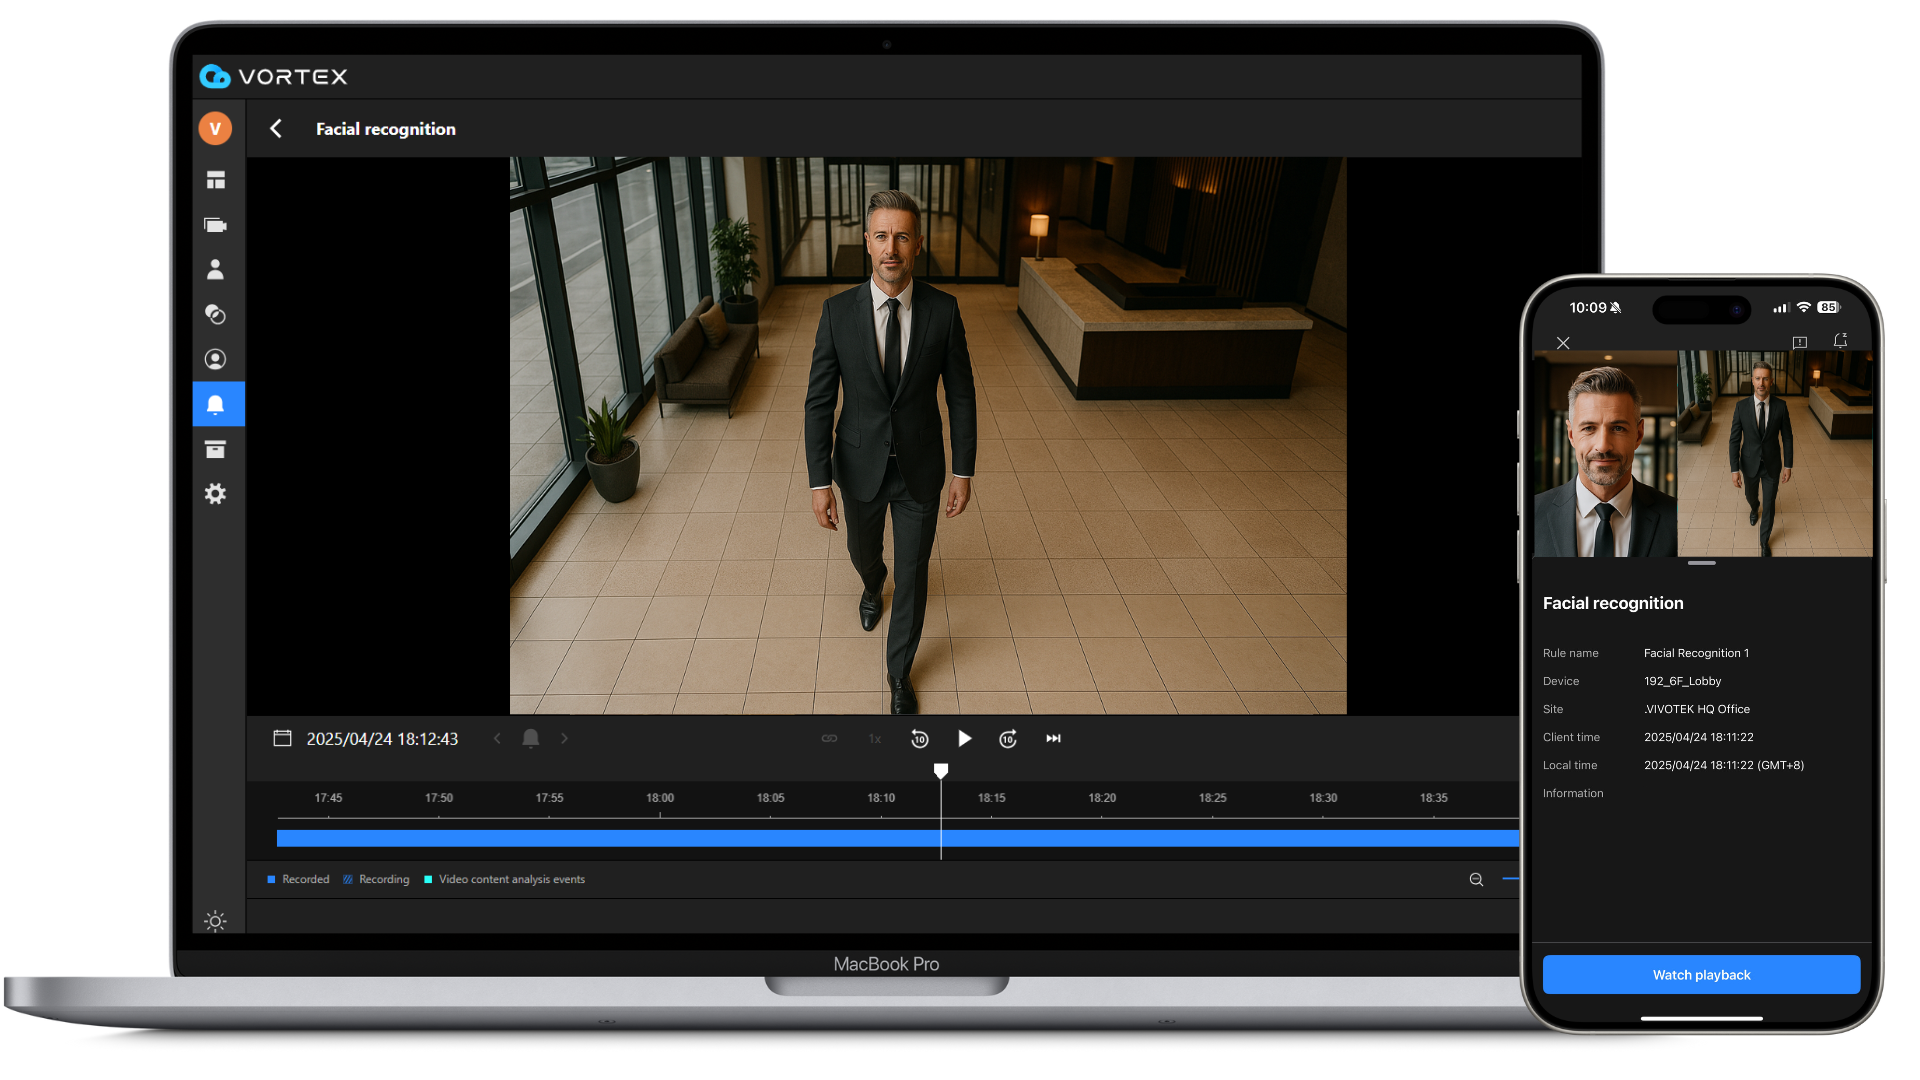The image size is (1920, 1080).
Task: Zoom out the timeline with magnifier
Action: point(1476,880)
